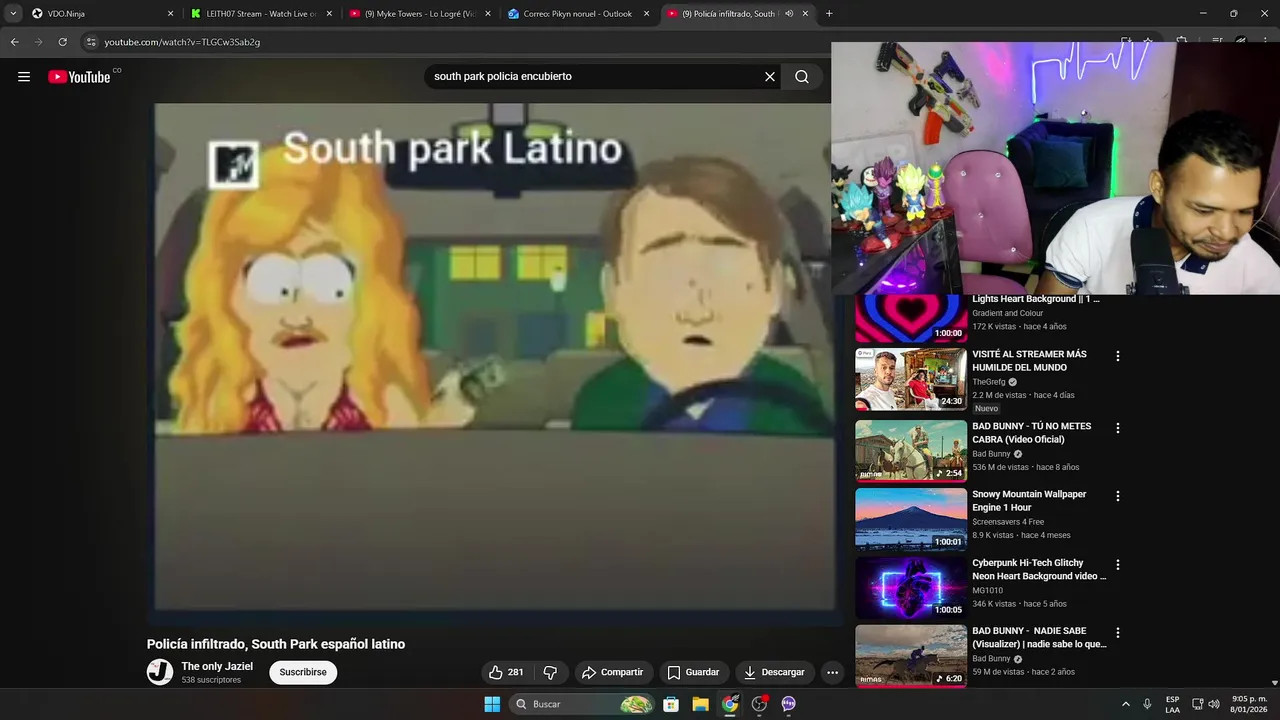Open options menu for VISITÉ AL STREAMER video
Viewport: 1280px width, 720px height.
[x=1118, y=356]
